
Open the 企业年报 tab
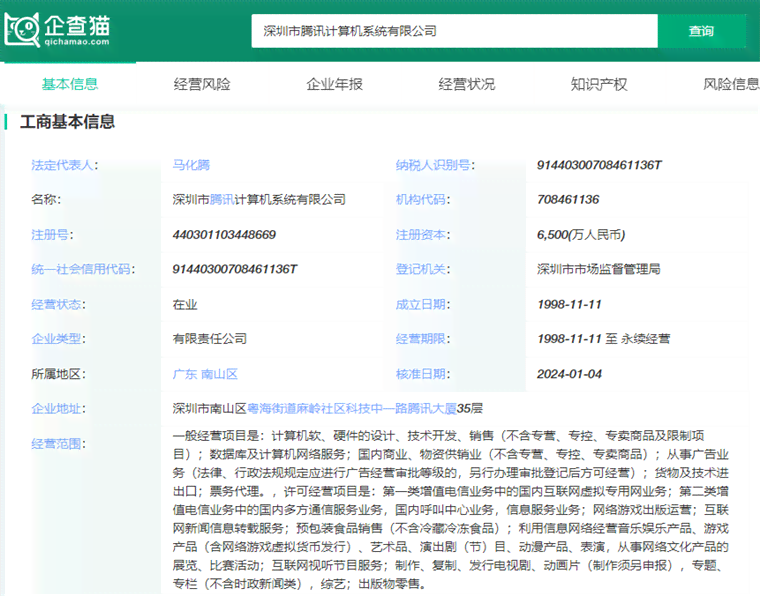pyautogui.click(x=334, y=84)
